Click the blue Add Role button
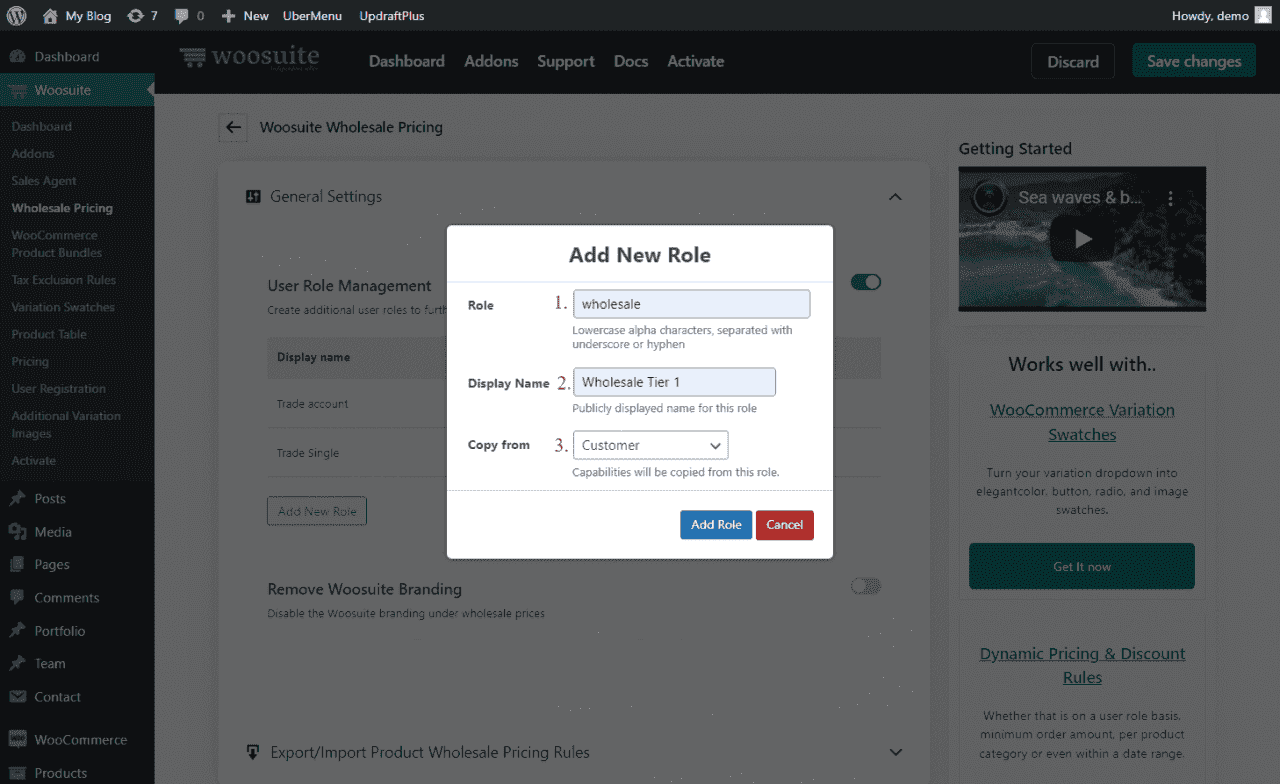Screen dimensions: 1280x784 coord(716,525)
